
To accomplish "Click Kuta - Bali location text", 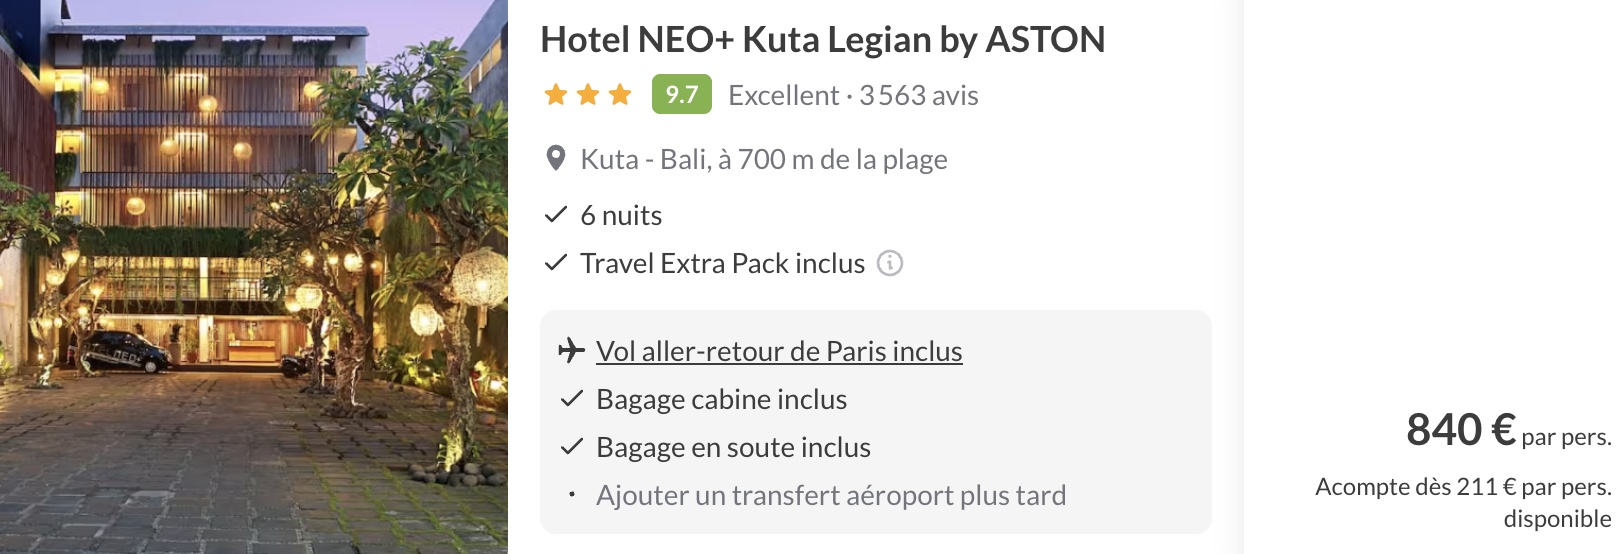I will pyautogui.click(x=763, y=159).
